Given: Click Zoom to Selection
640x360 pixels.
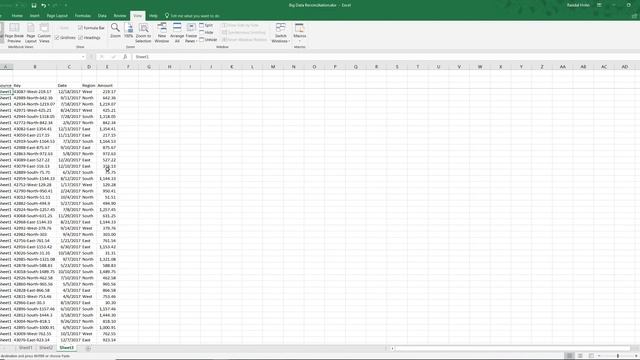Looking at the screenshot, I should (x=143, y=33).
